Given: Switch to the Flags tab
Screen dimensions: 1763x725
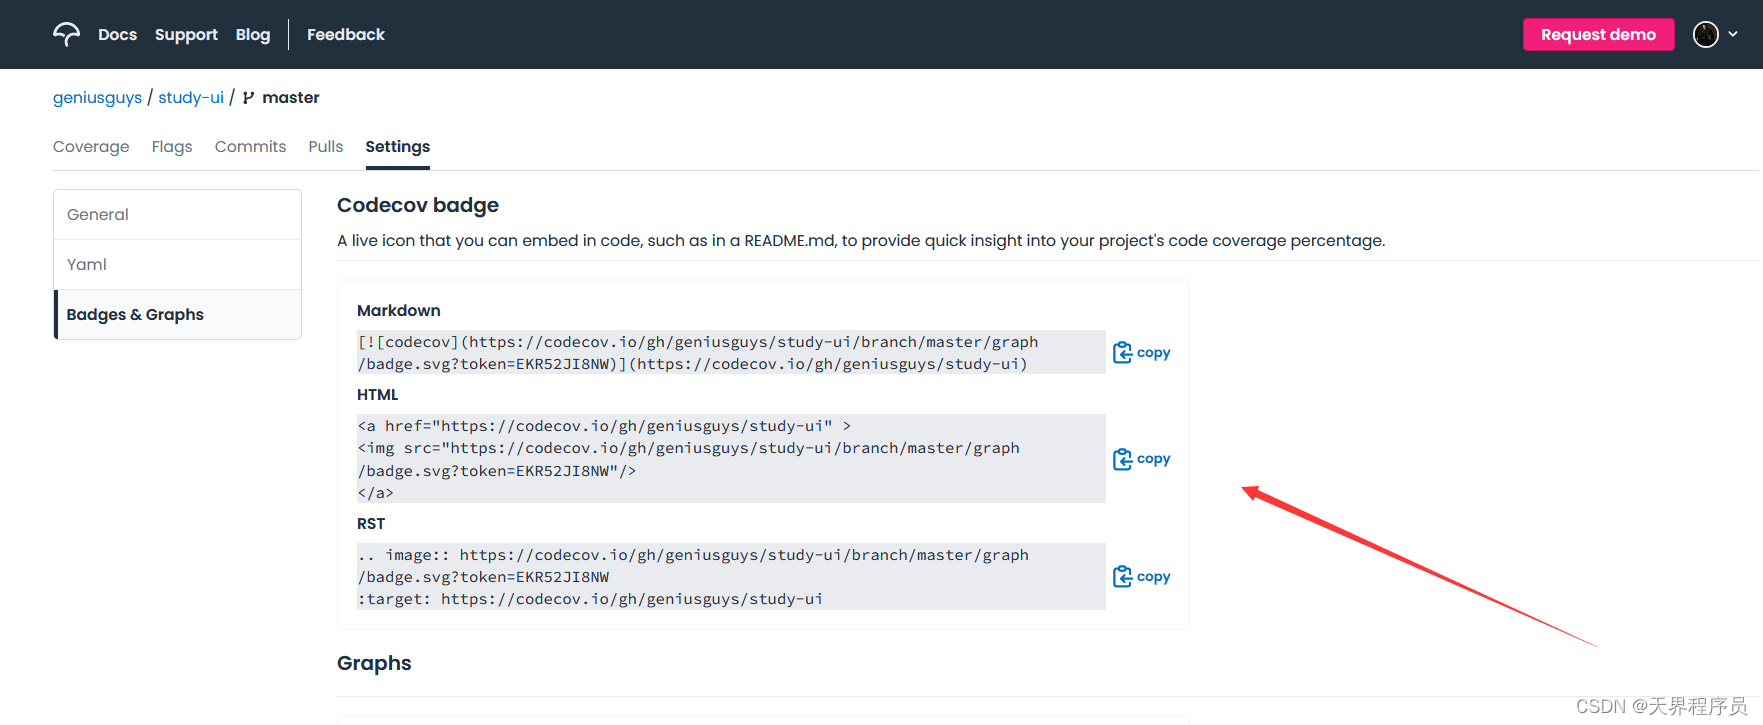Looking at the screenshot, I should click(172, 147).
